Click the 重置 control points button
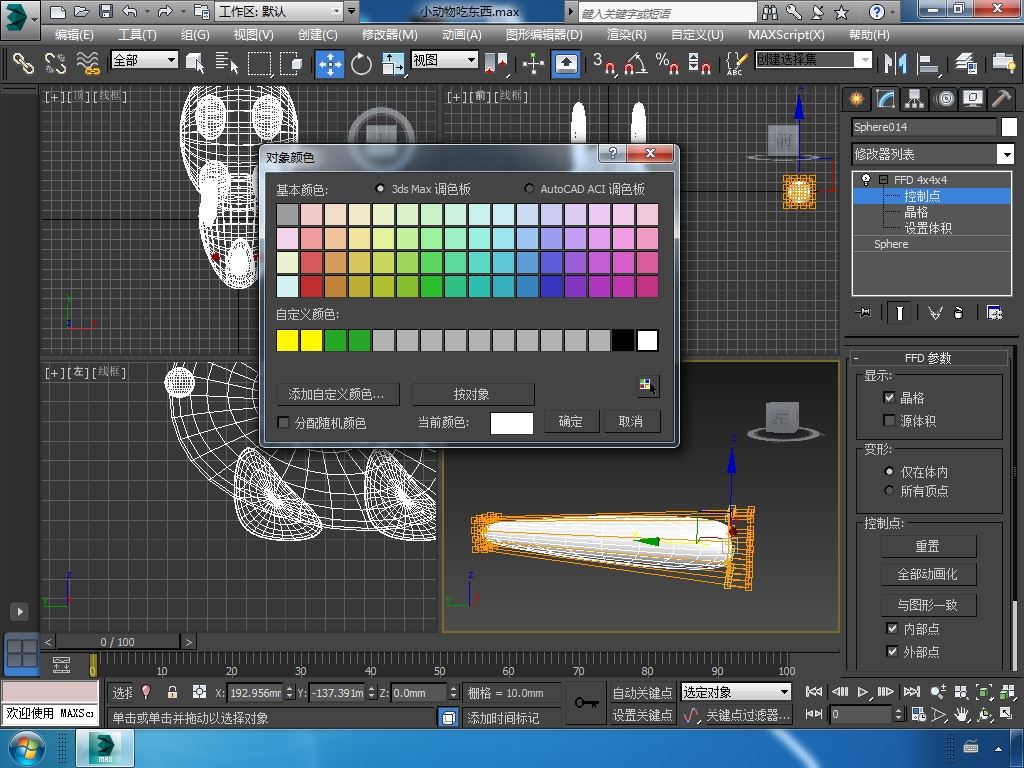Viewport: 1024px width, 768px height. 928,546
